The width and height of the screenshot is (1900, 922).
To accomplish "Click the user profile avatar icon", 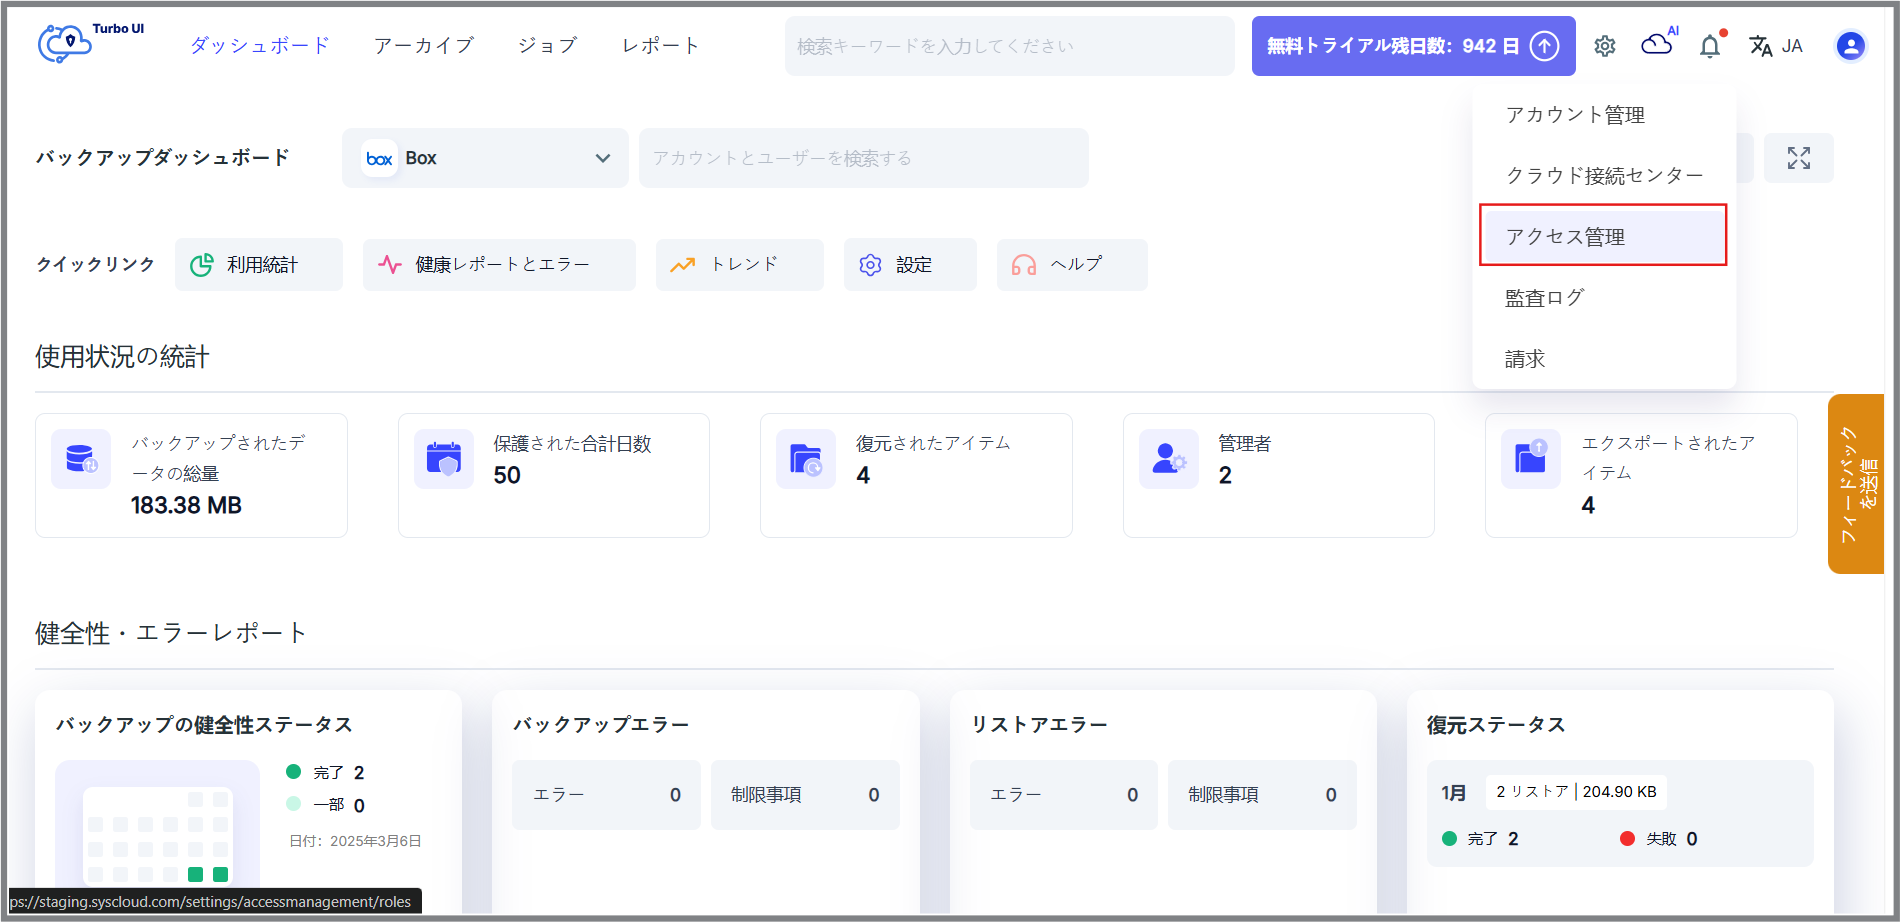I will point(1850,46).
